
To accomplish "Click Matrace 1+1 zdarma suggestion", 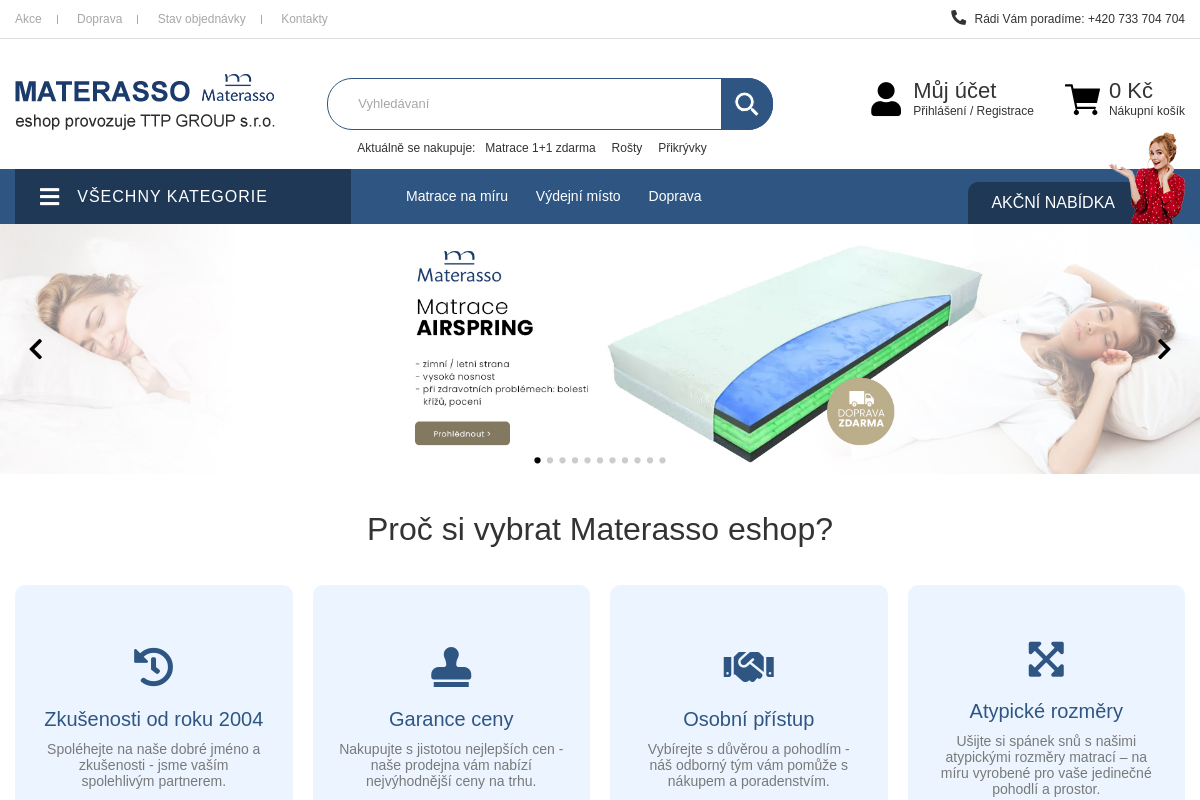I will pos(540,148).
